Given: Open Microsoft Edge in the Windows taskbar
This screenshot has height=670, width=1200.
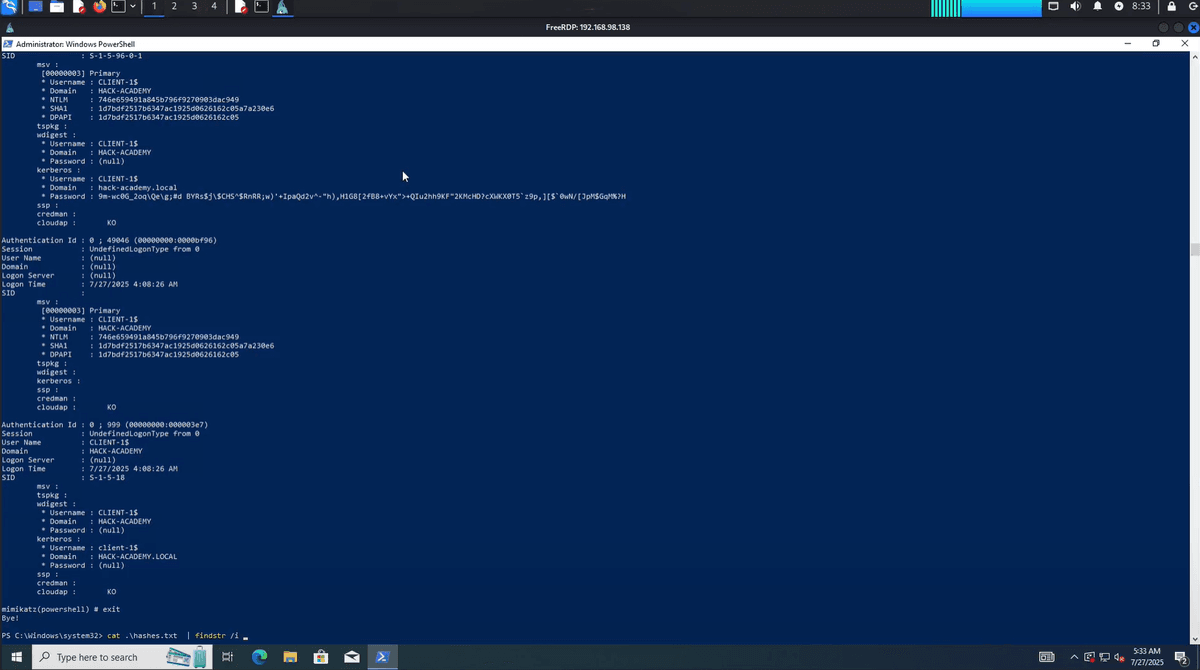Looking at the screenshot, I should tap(259, 657).
